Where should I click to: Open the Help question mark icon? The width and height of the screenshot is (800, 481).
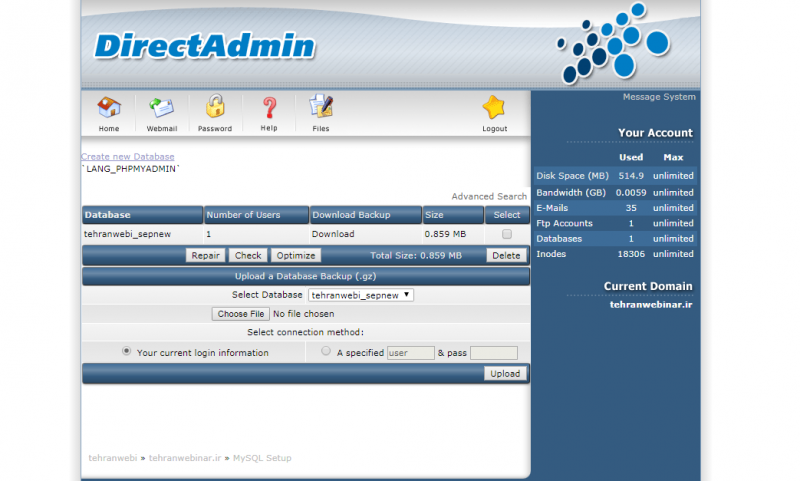pyautogui.click(x=269, y=108)
